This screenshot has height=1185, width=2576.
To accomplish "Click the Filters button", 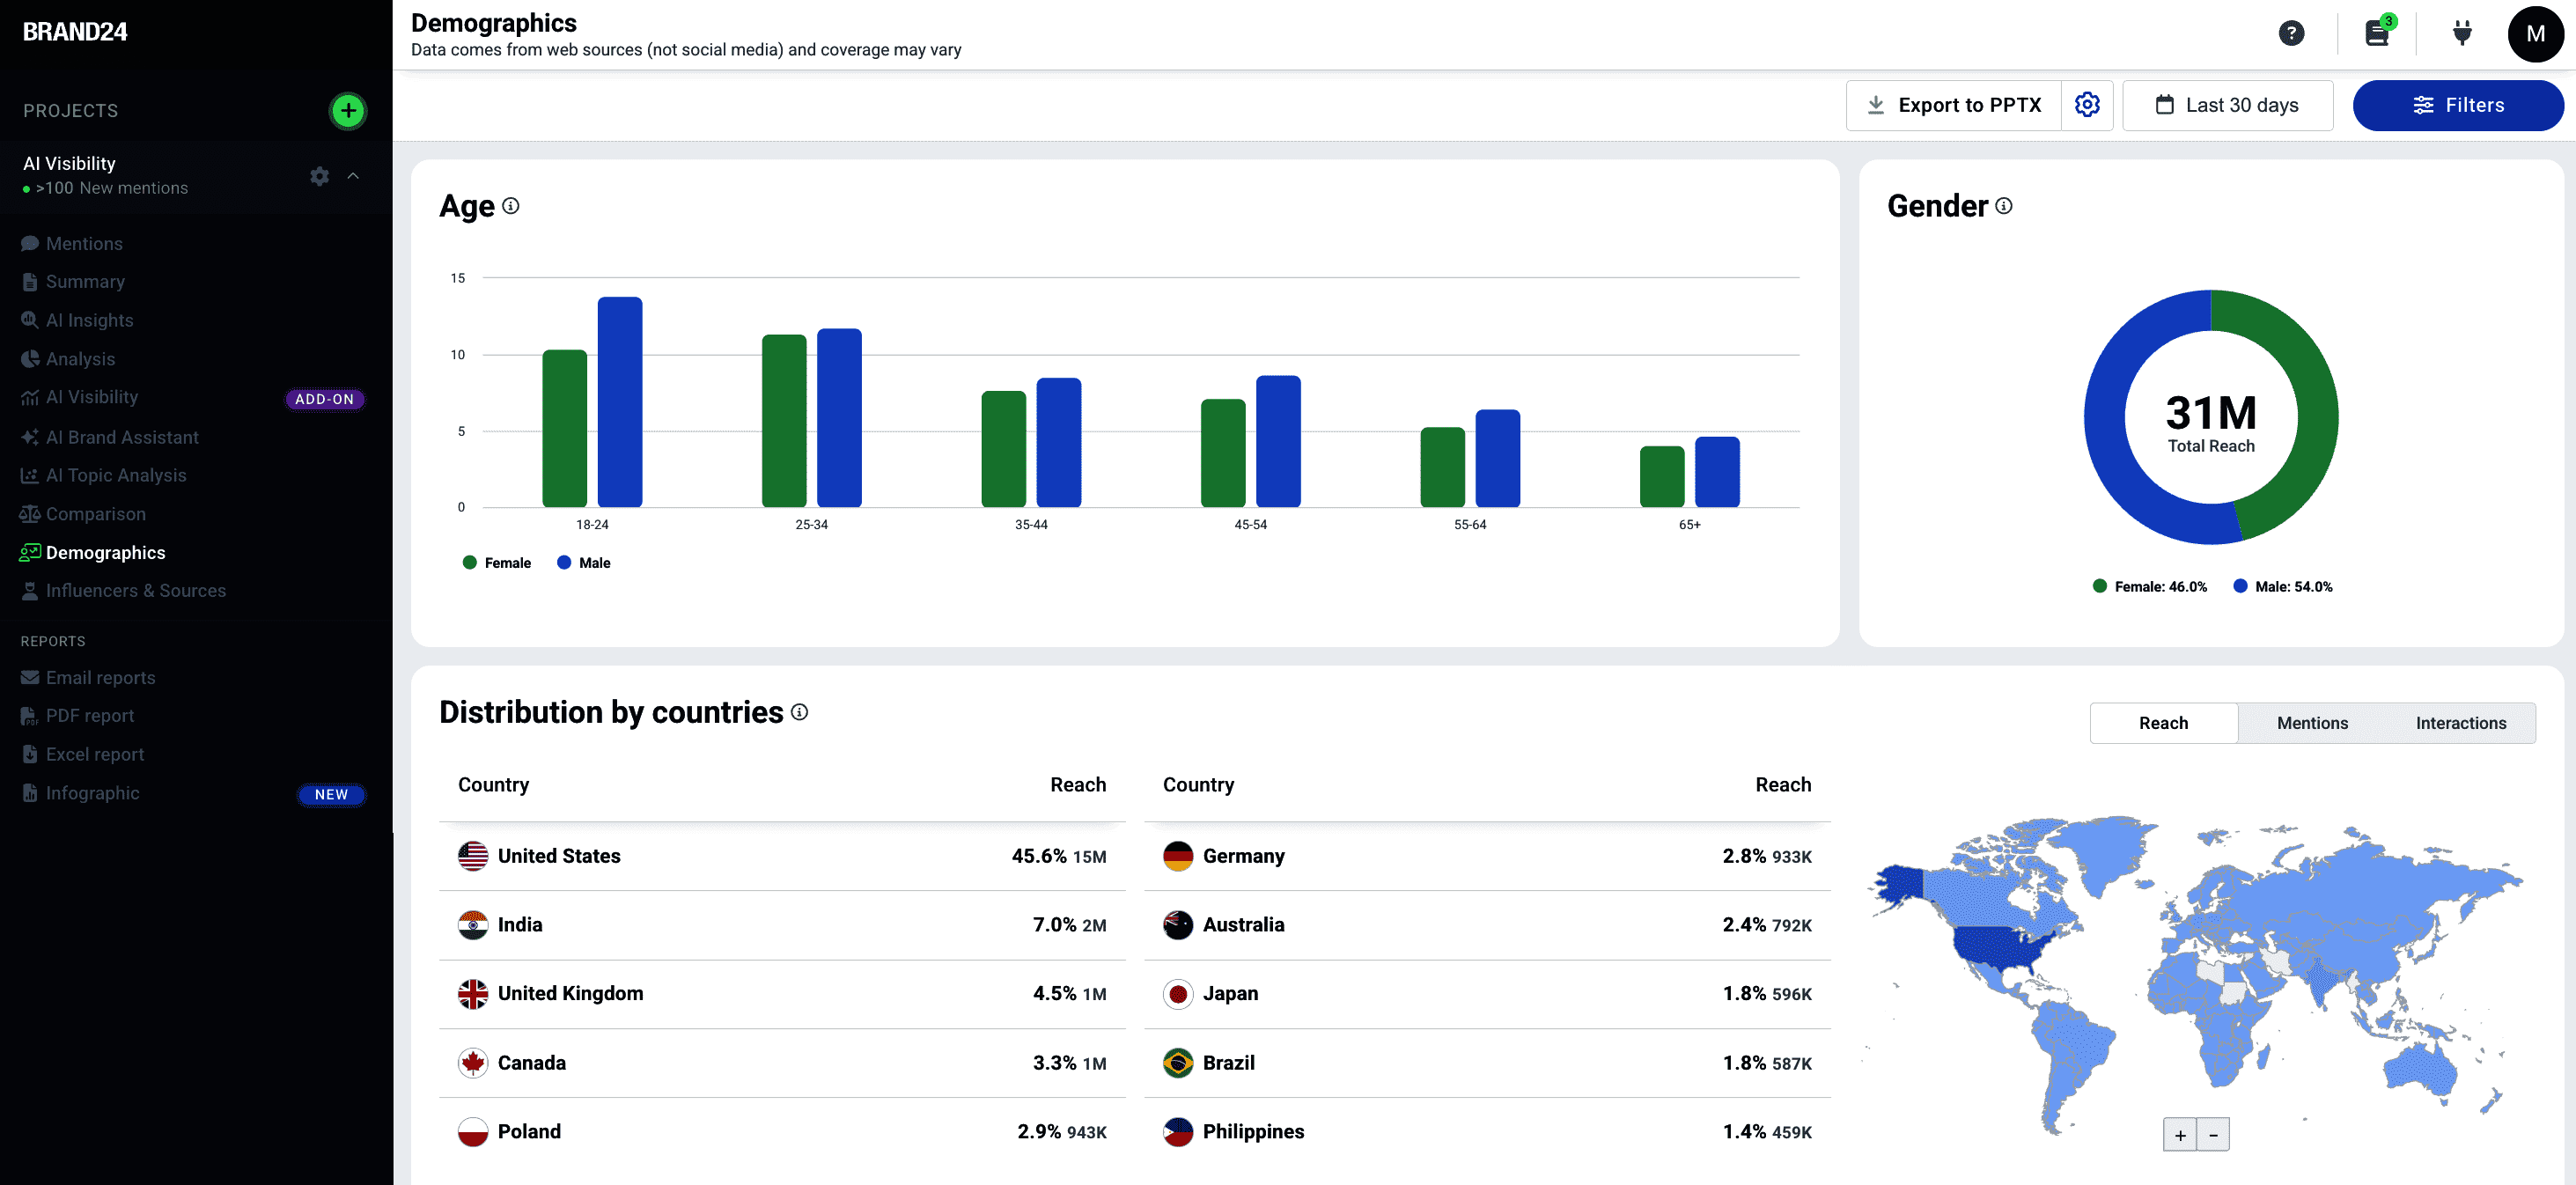I will [2458, 105].
